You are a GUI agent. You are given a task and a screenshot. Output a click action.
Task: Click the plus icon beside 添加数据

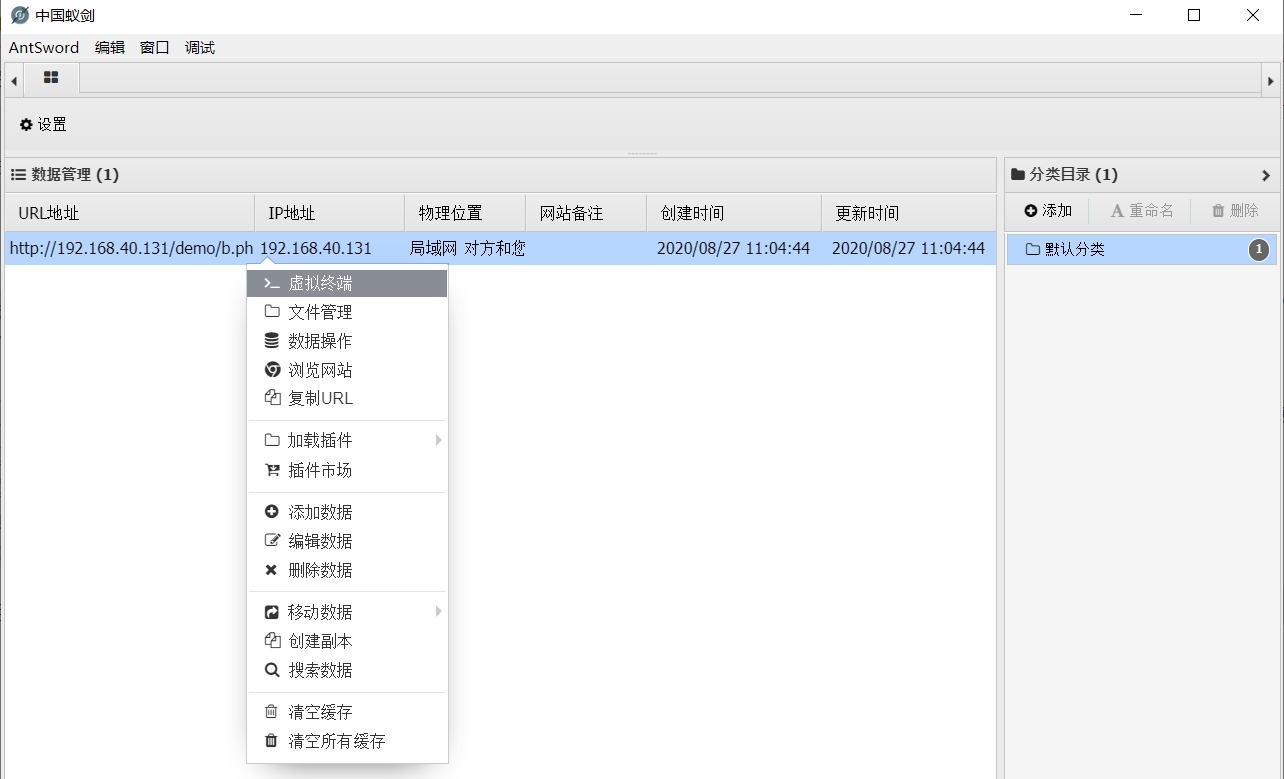point(272,512)
